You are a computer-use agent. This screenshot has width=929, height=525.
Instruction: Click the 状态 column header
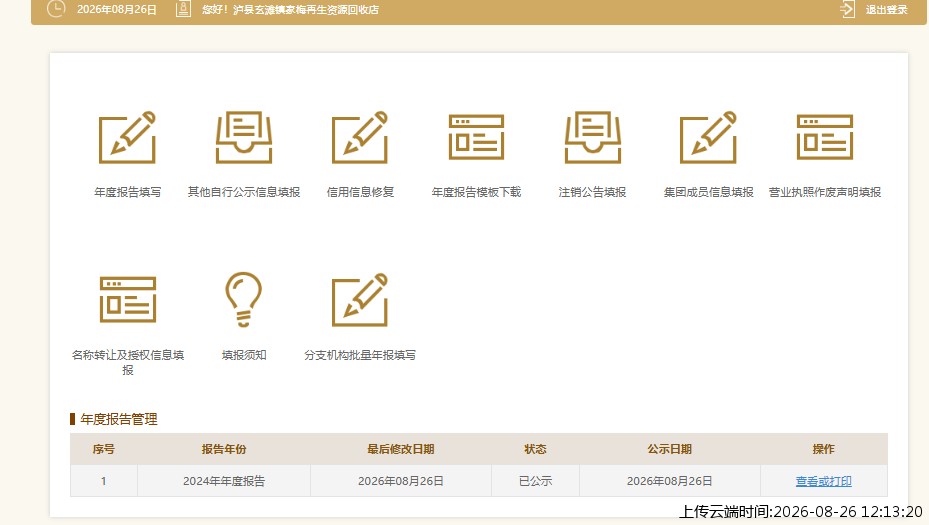click(536, 449)
